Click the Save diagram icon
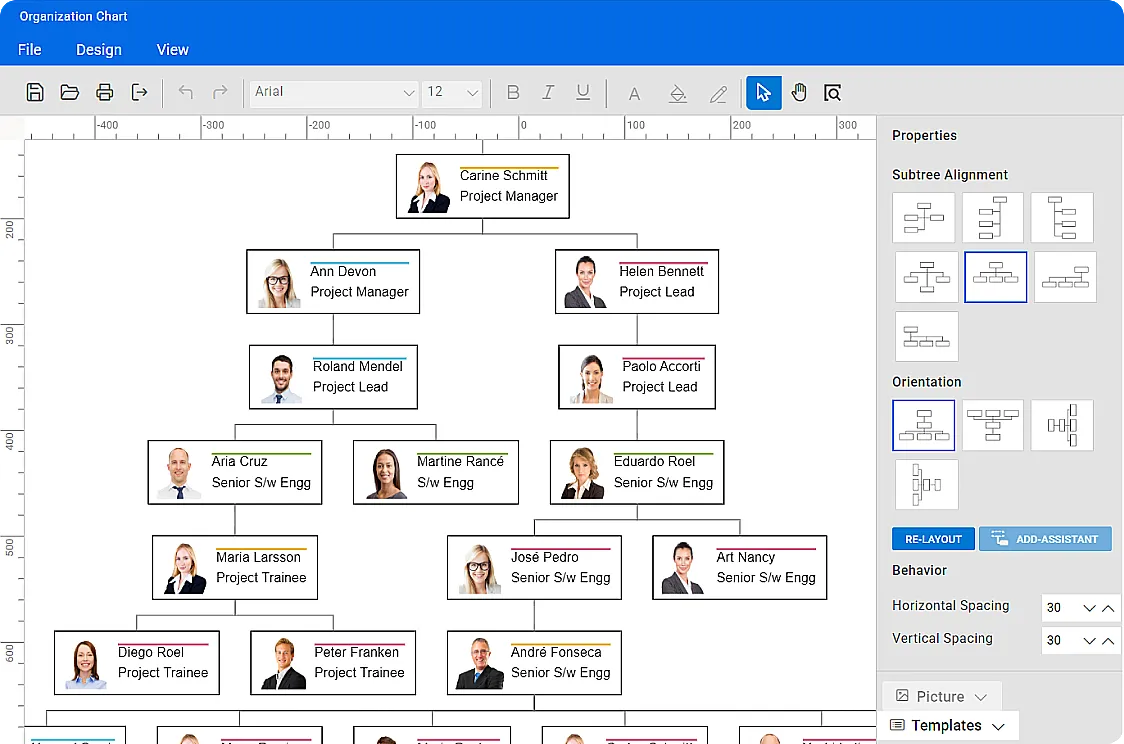The height and width of the screenshot is (744, 1124). coord(34,92)
